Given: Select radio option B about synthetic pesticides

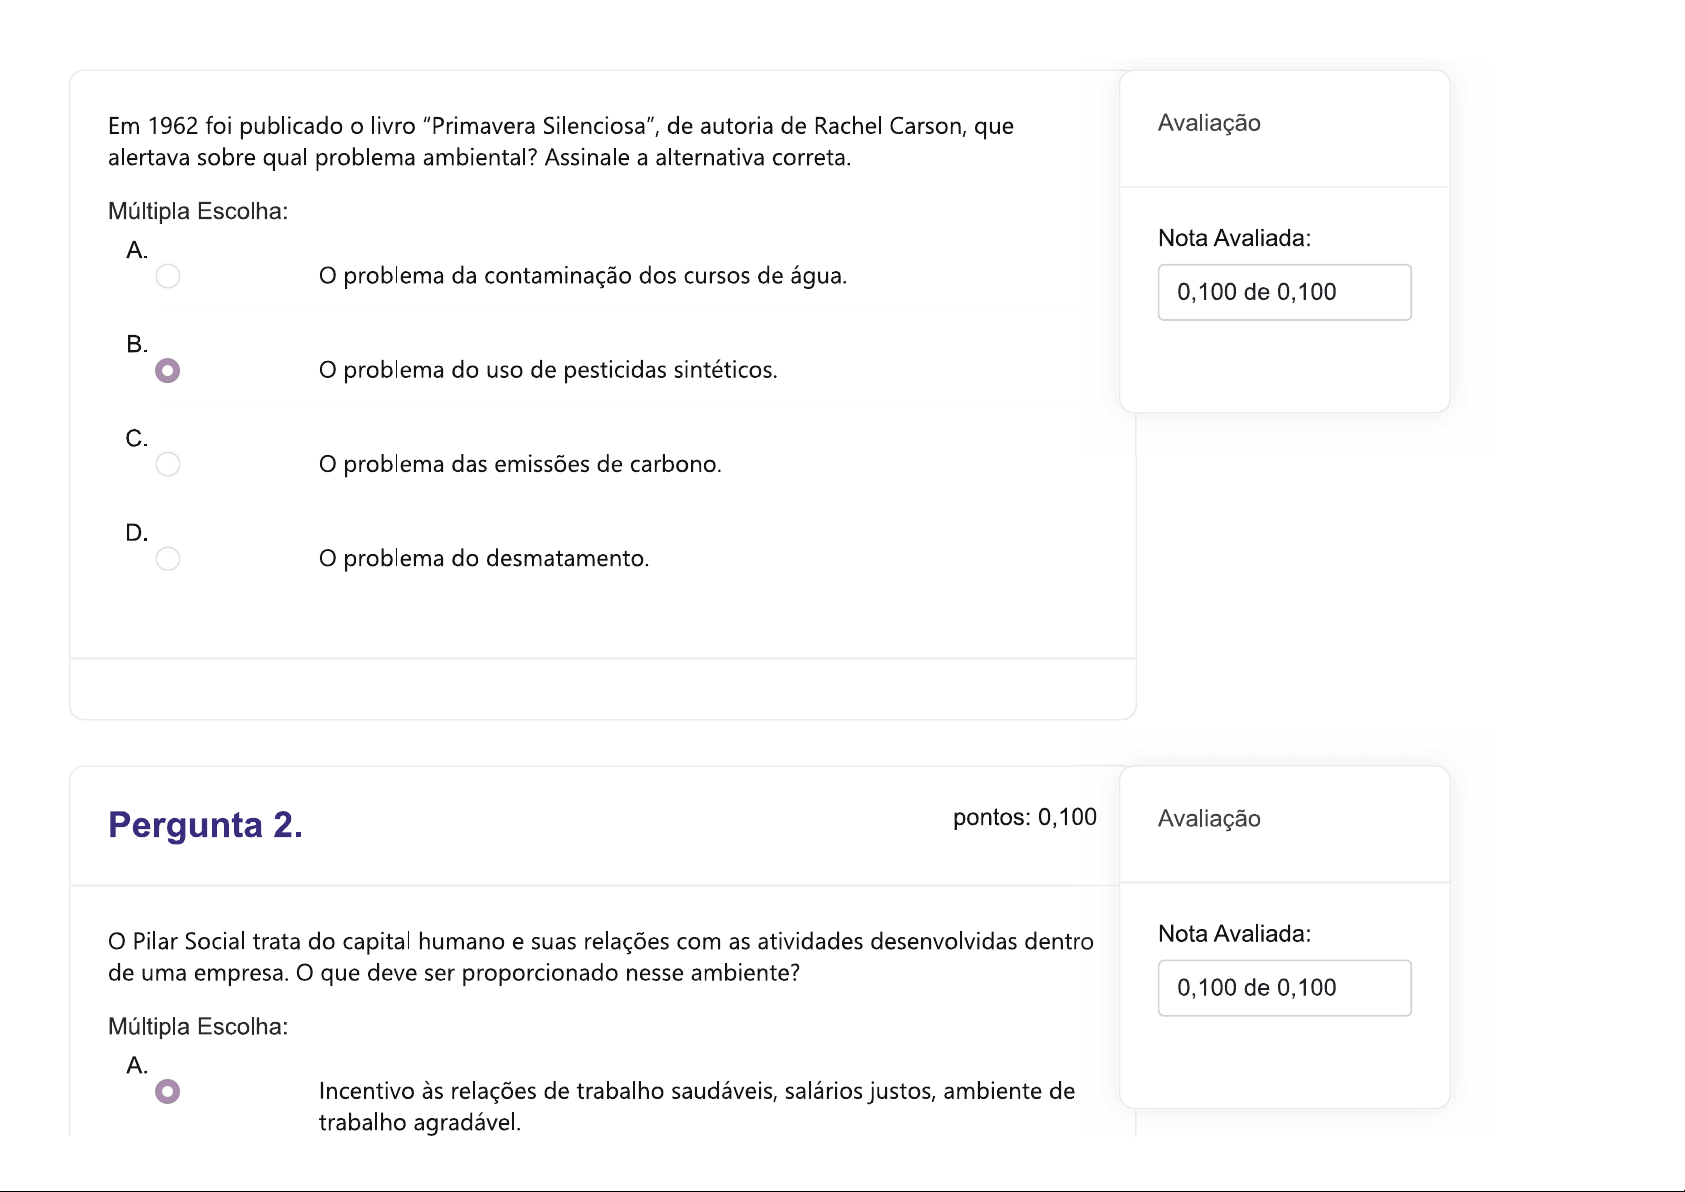Looking at the screenshot, I should (168, 371).
